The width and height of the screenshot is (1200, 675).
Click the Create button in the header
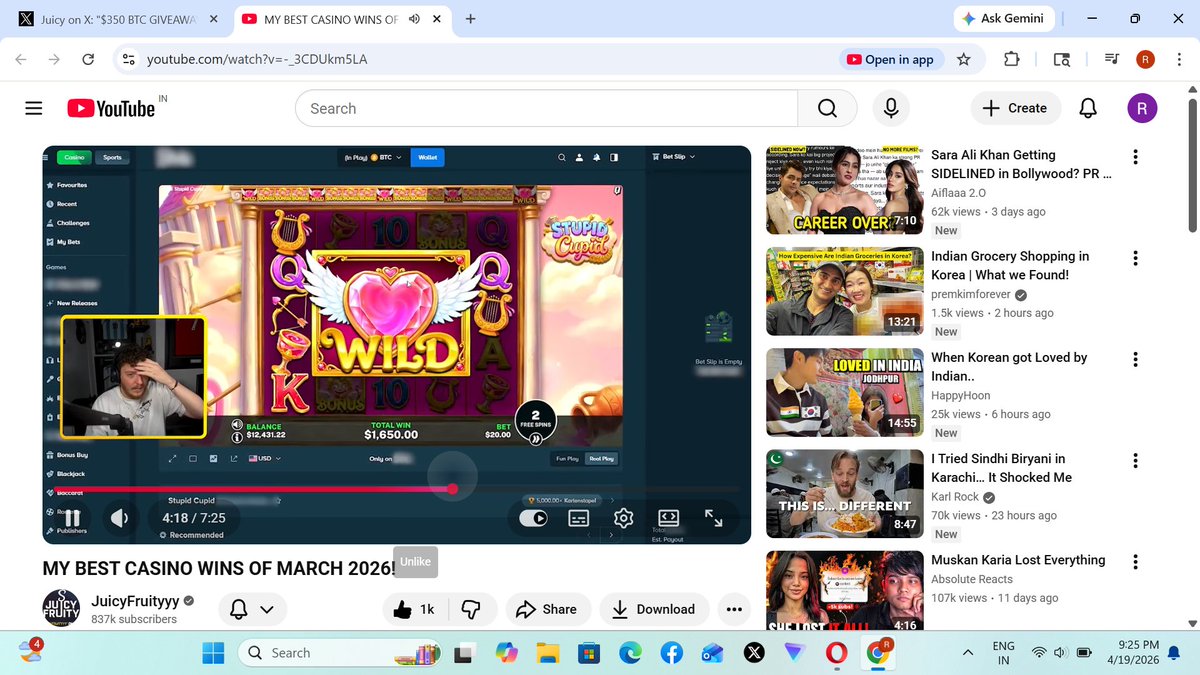pos(1014,108)
